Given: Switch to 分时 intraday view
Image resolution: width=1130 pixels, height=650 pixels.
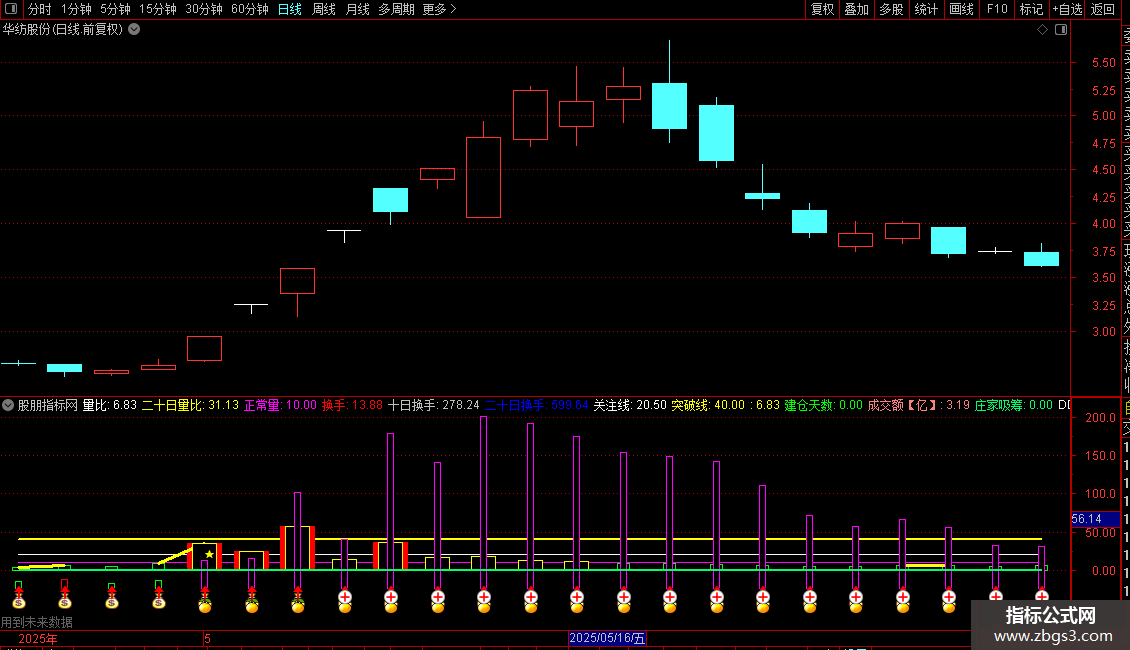Looking at the screenshot, I should tap(40, 9).
